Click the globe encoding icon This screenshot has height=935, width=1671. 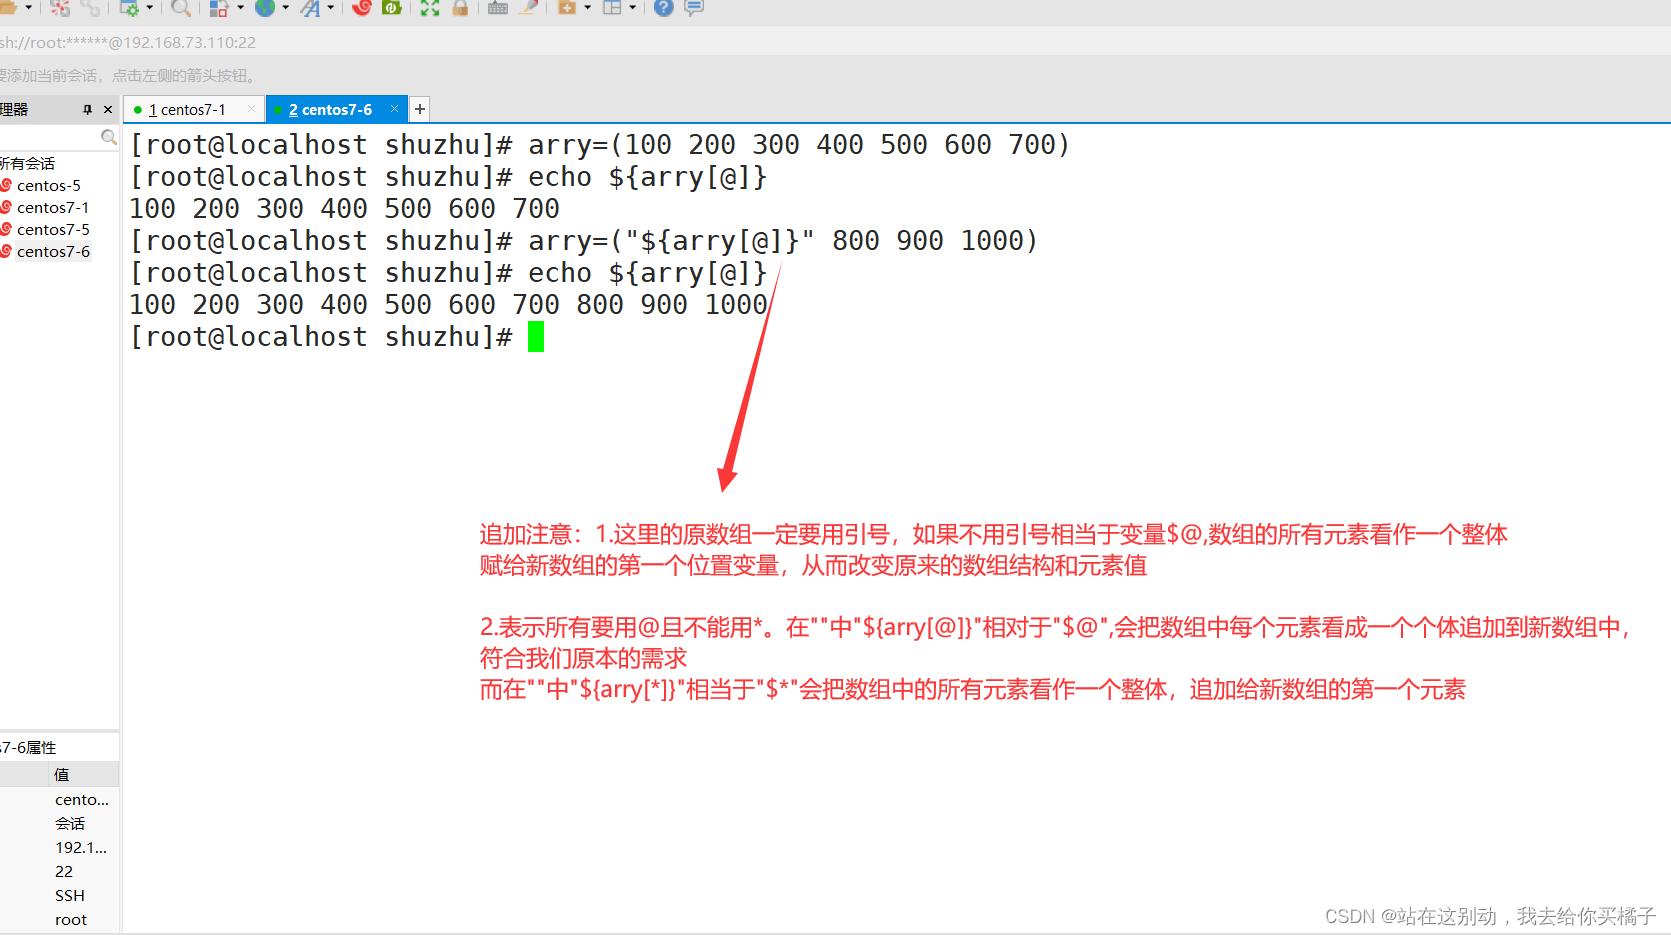(x=265, y=8)
